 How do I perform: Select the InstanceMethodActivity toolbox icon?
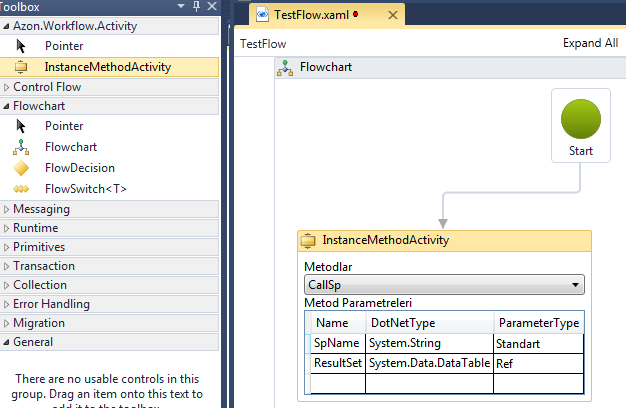click(21, 67)
